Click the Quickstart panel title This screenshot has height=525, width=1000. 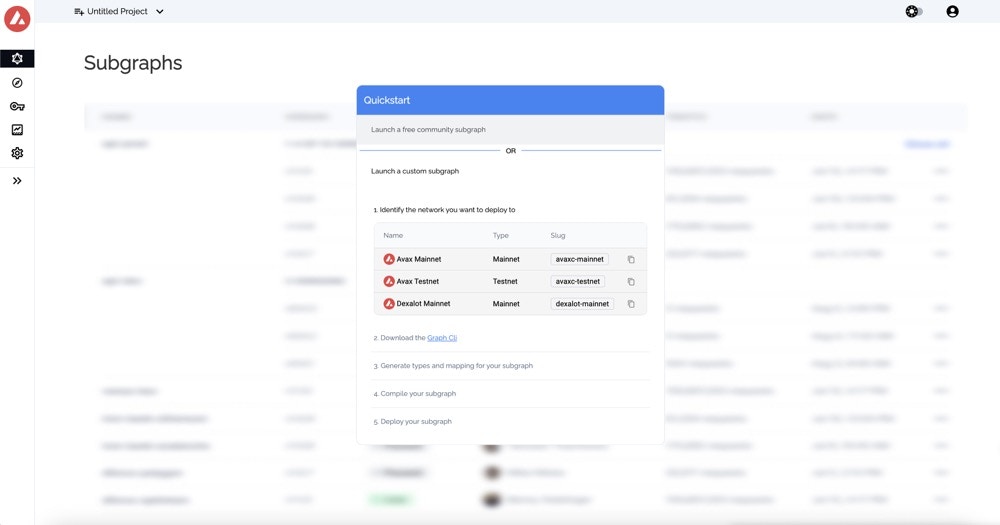[386, 100]
